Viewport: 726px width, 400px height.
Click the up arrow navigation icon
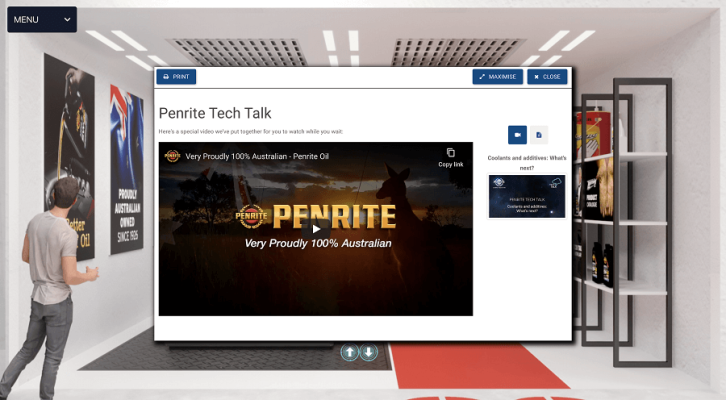tap(350, 352)
